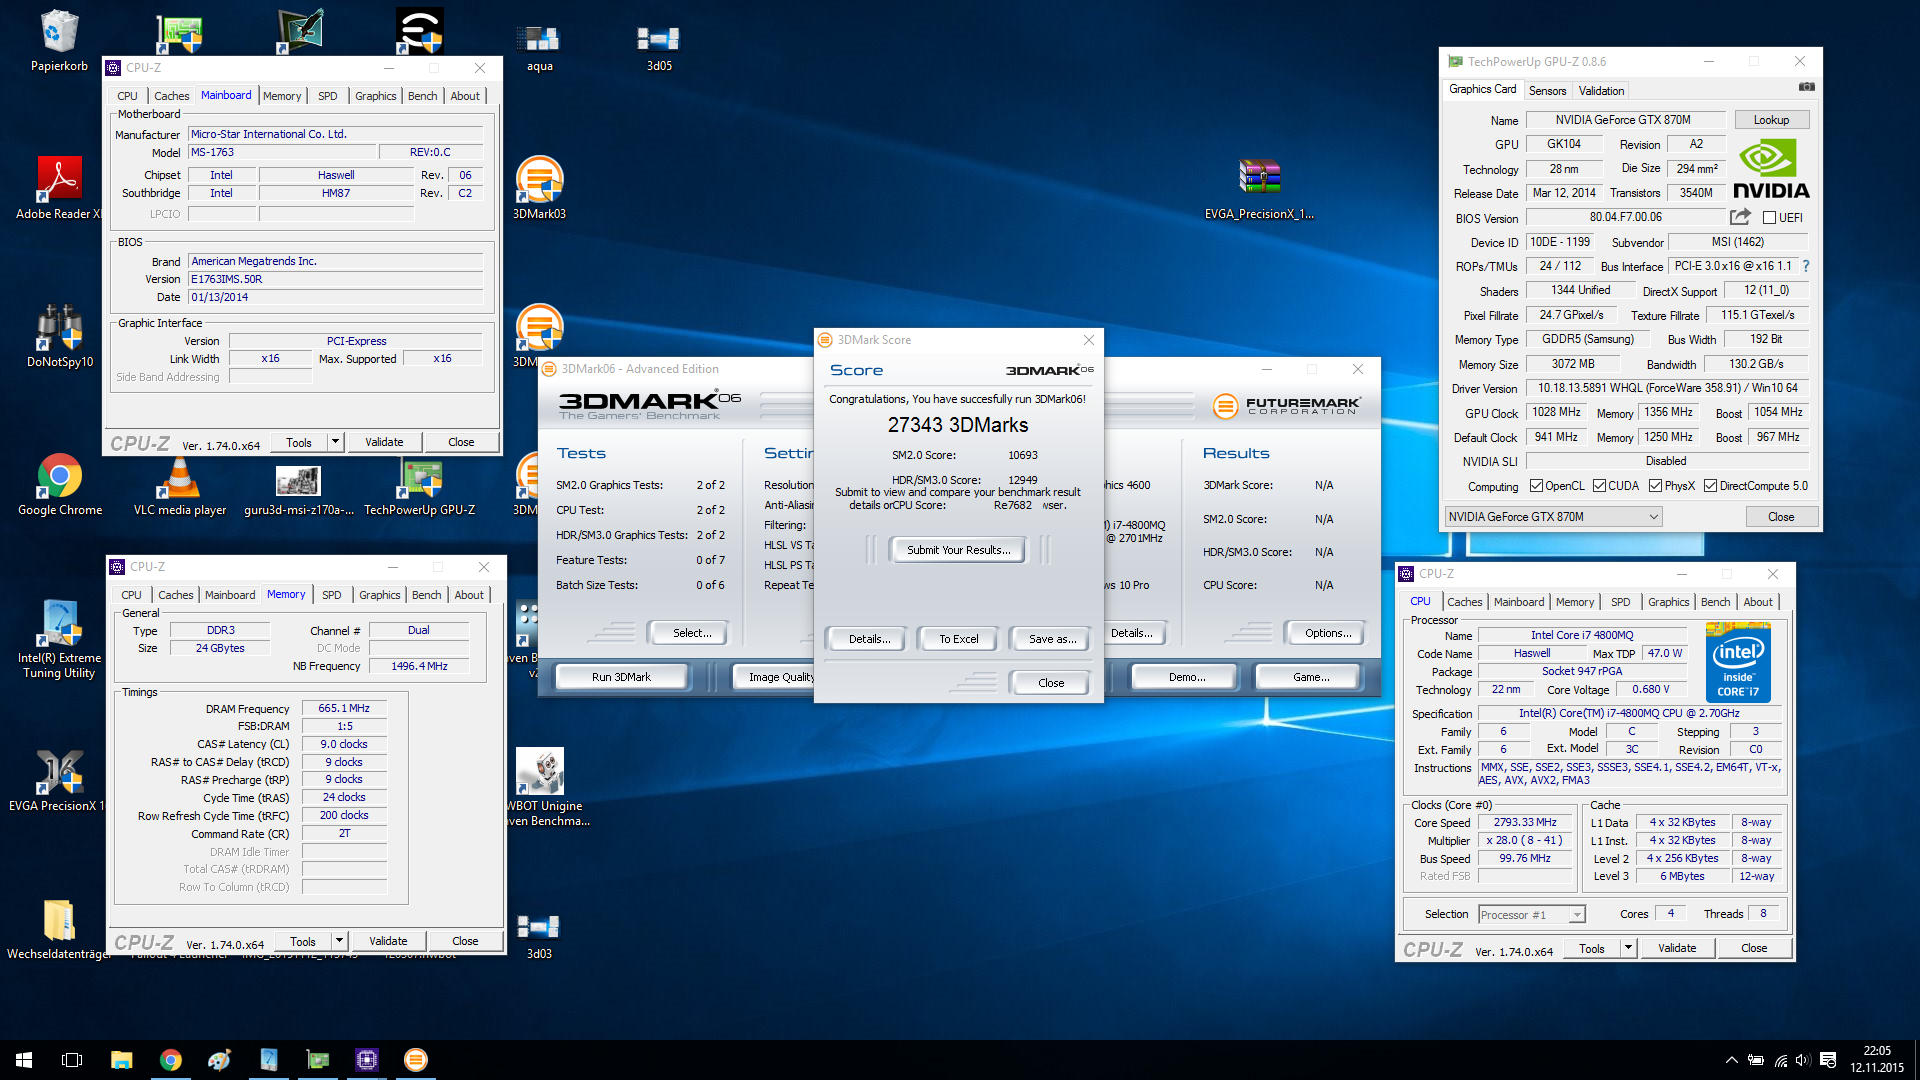Toggle the CUDA checkbox in GPU-Z

pos(1600,486)
